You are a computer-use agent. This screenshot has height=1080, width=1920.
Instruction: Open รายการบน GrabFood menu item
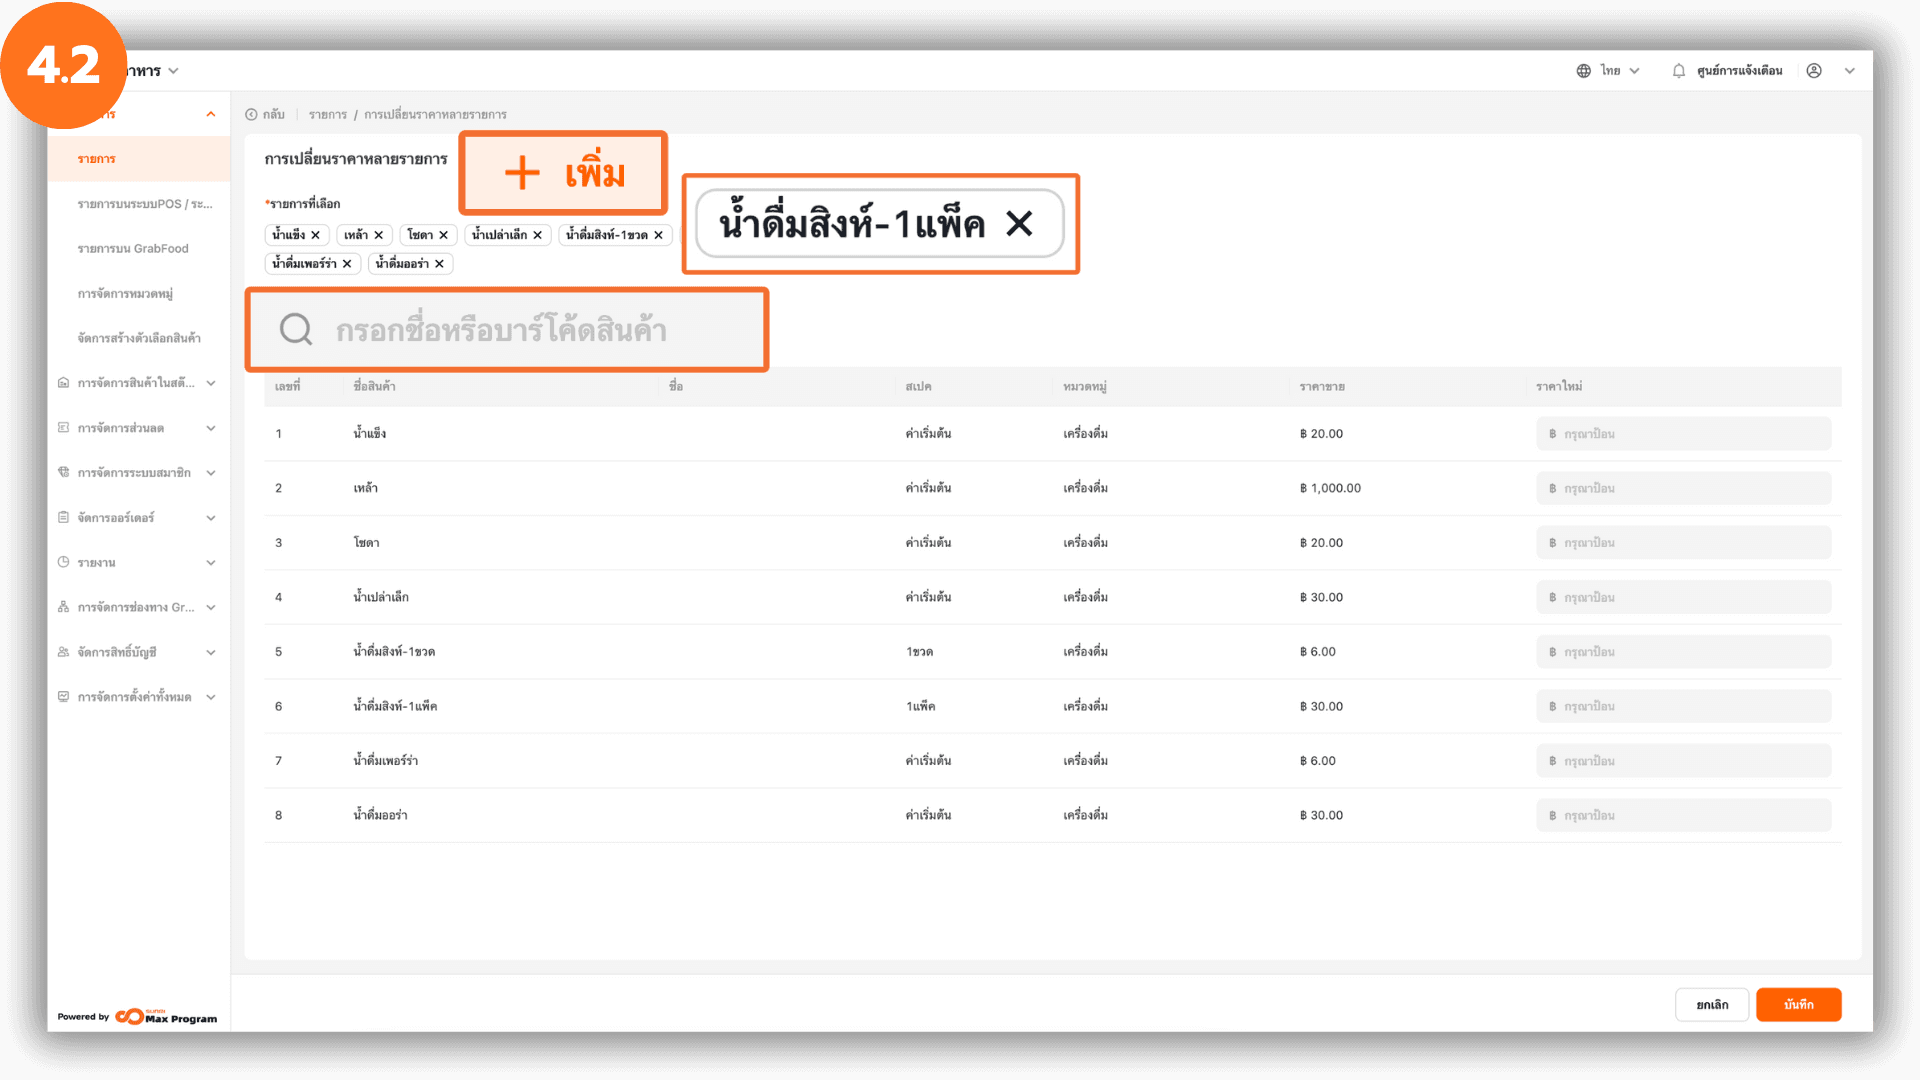tap(133, 249)
